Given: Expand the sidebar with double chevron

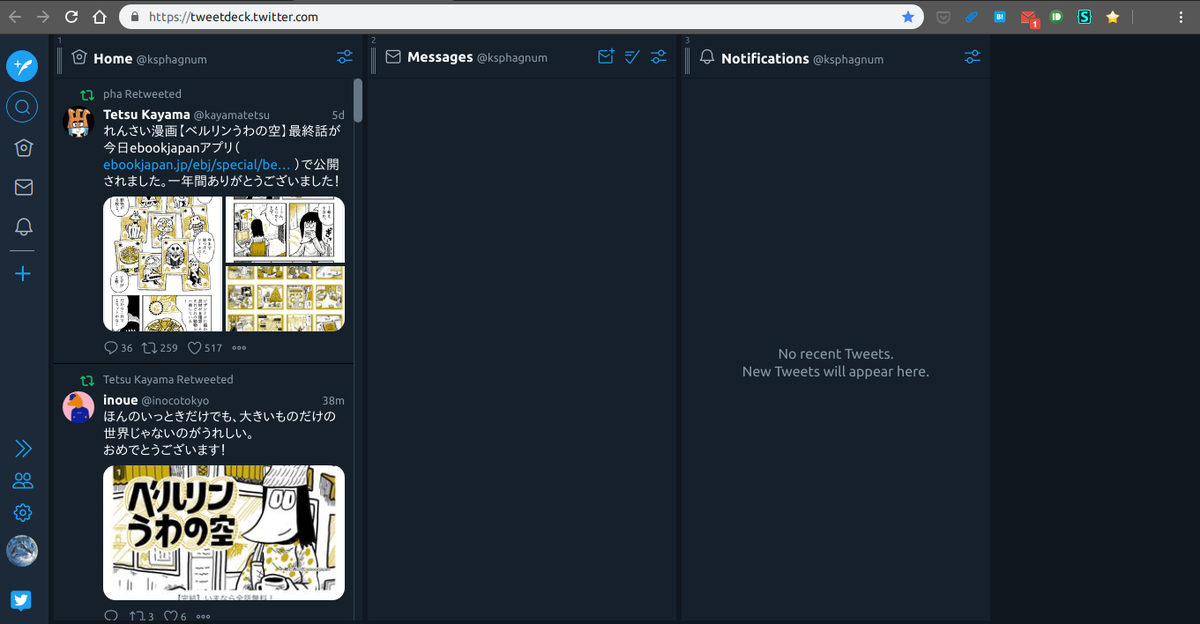Looking at the screenshot, I should click(x=23, y=448).
